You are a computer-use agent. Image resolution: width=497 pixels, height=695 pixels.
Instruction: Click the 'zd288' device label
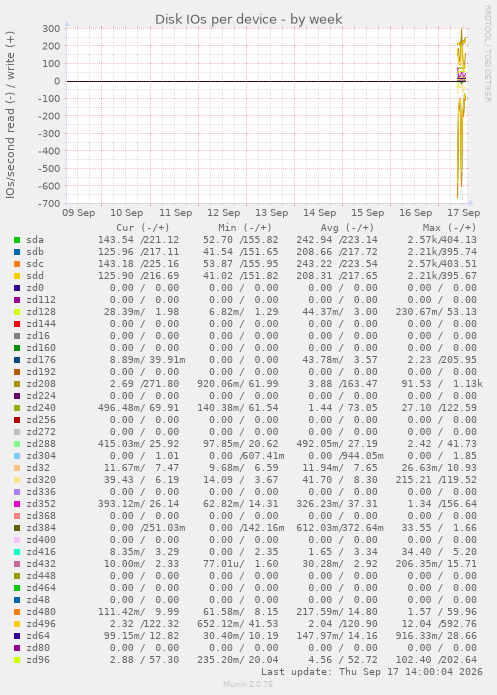[x=41, y=444]
